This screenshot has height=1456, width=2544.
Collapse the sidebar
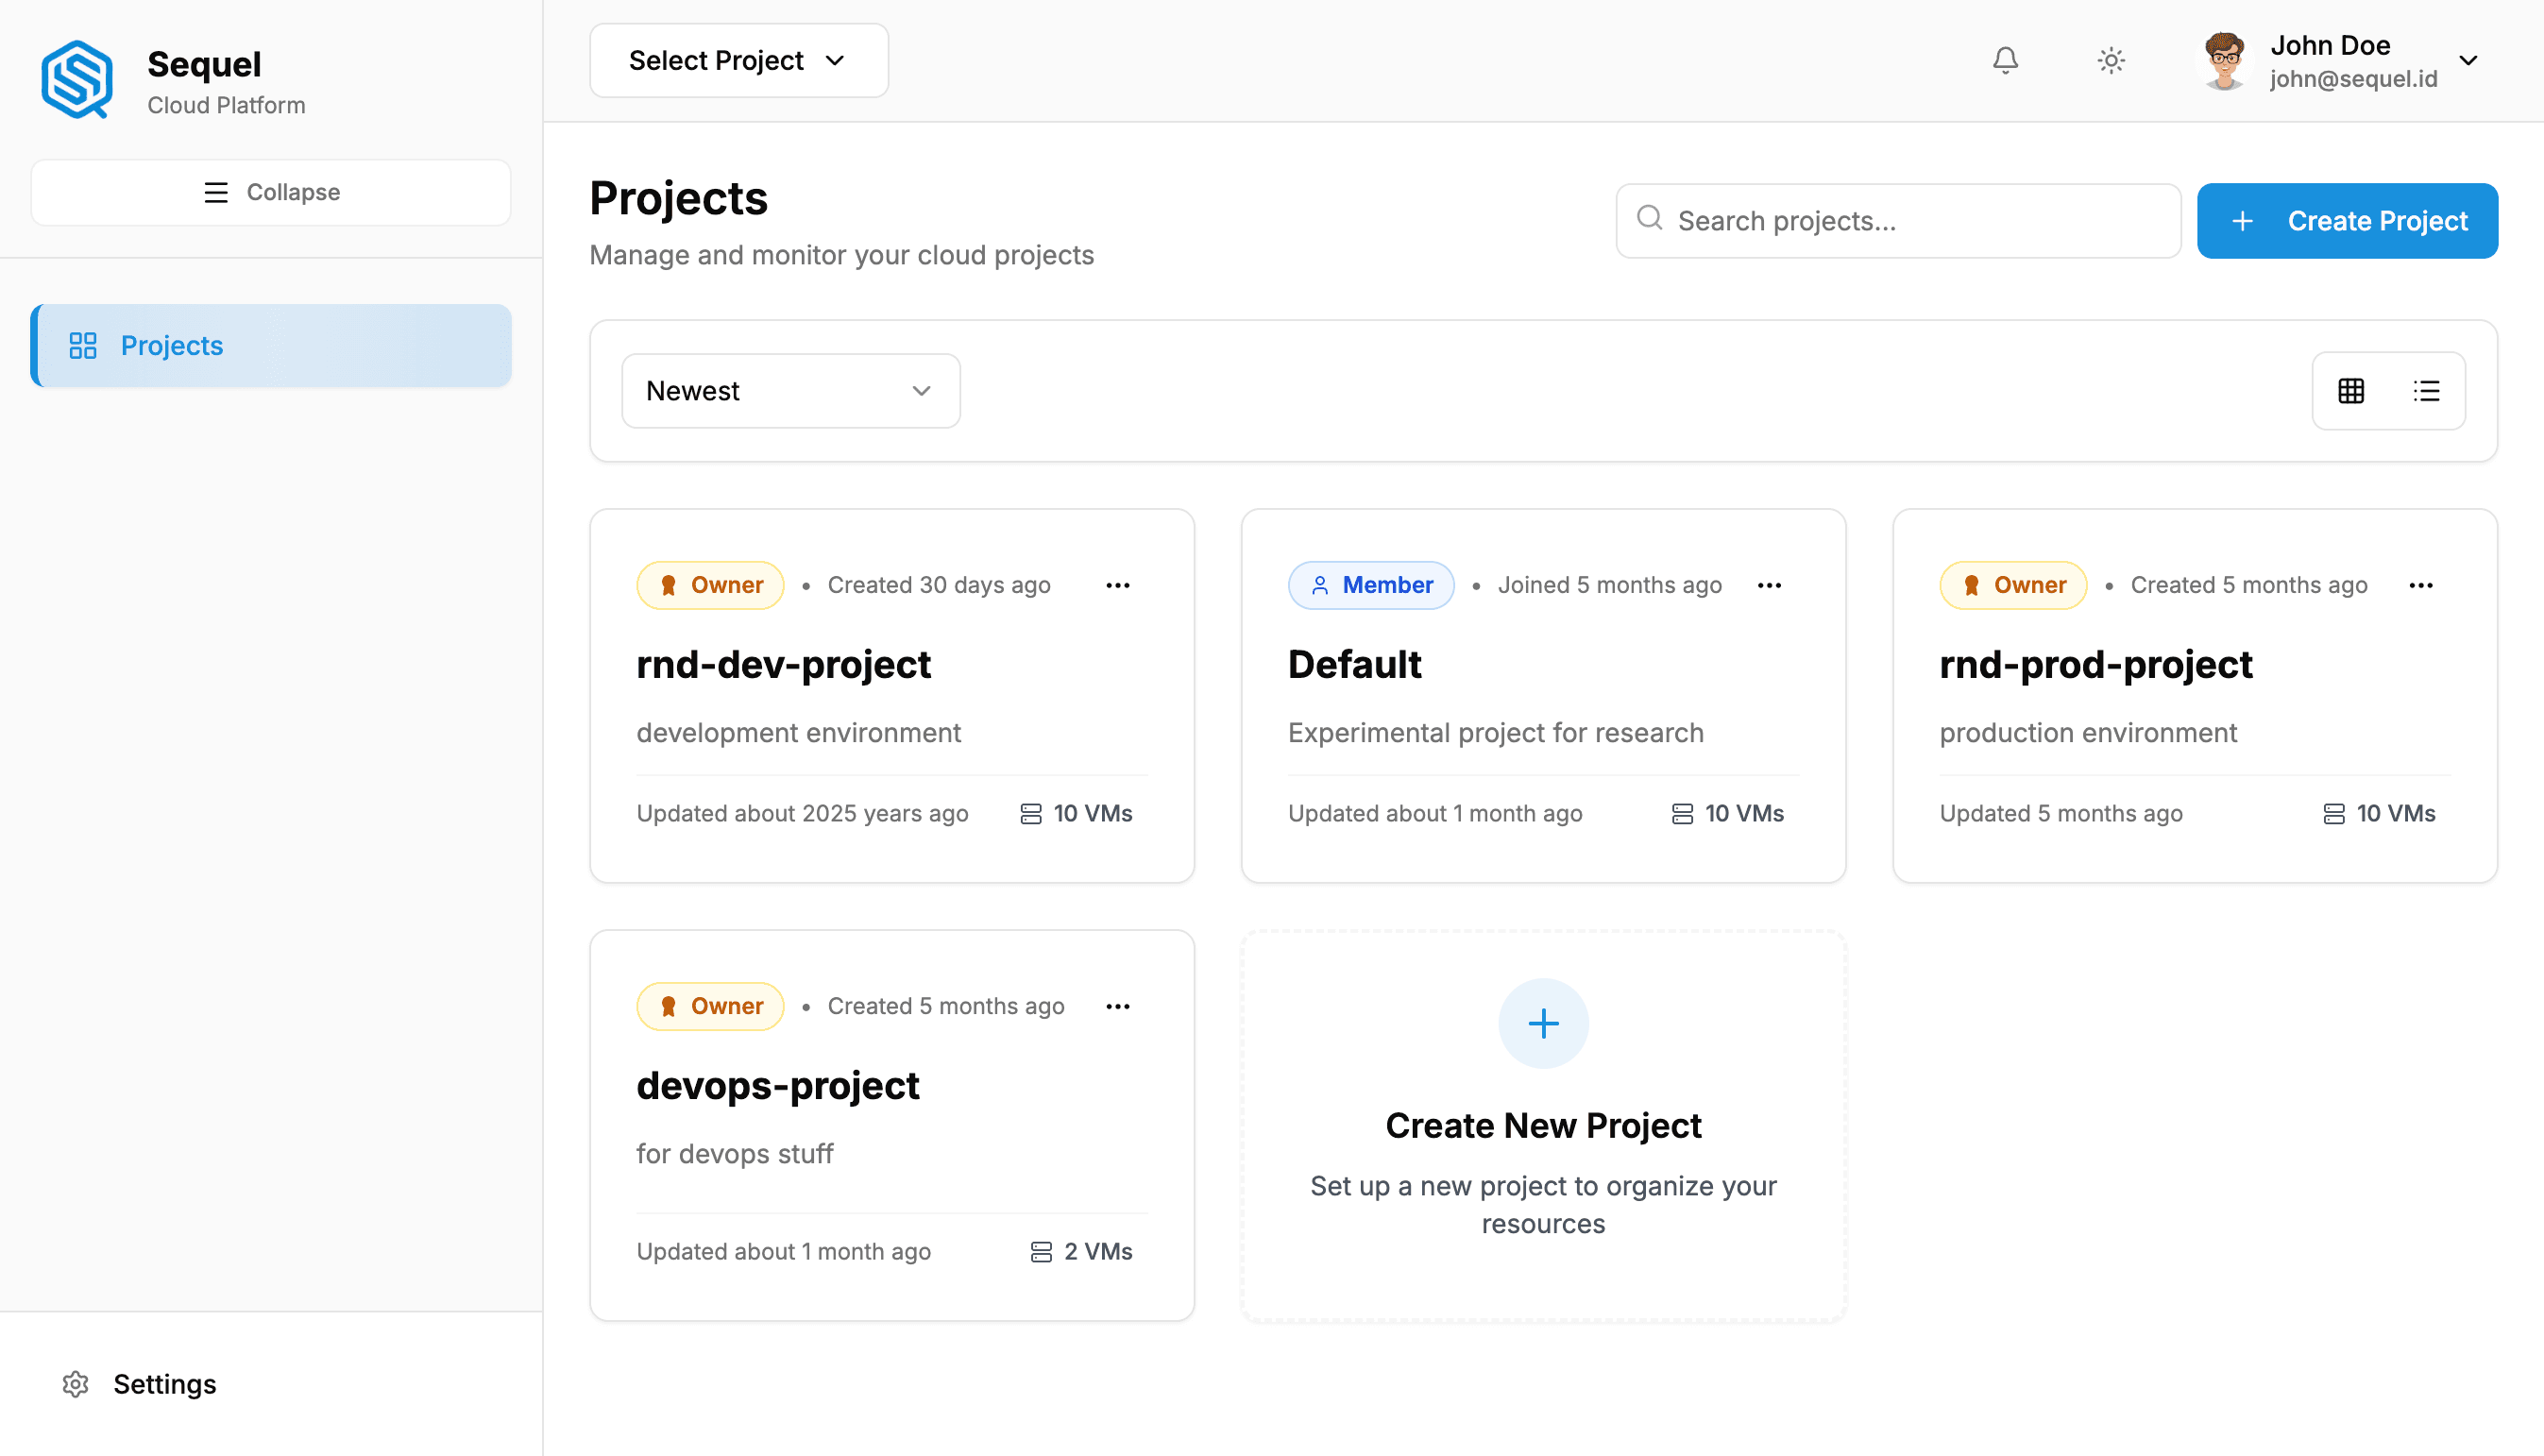[x=270, y=191]
